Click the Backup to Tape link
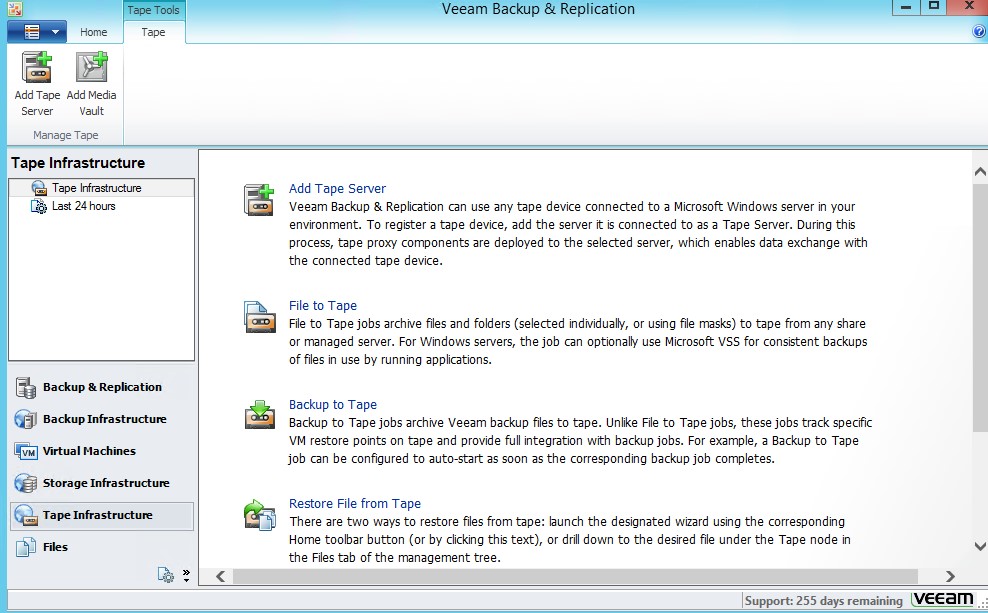 click(333, 404)
